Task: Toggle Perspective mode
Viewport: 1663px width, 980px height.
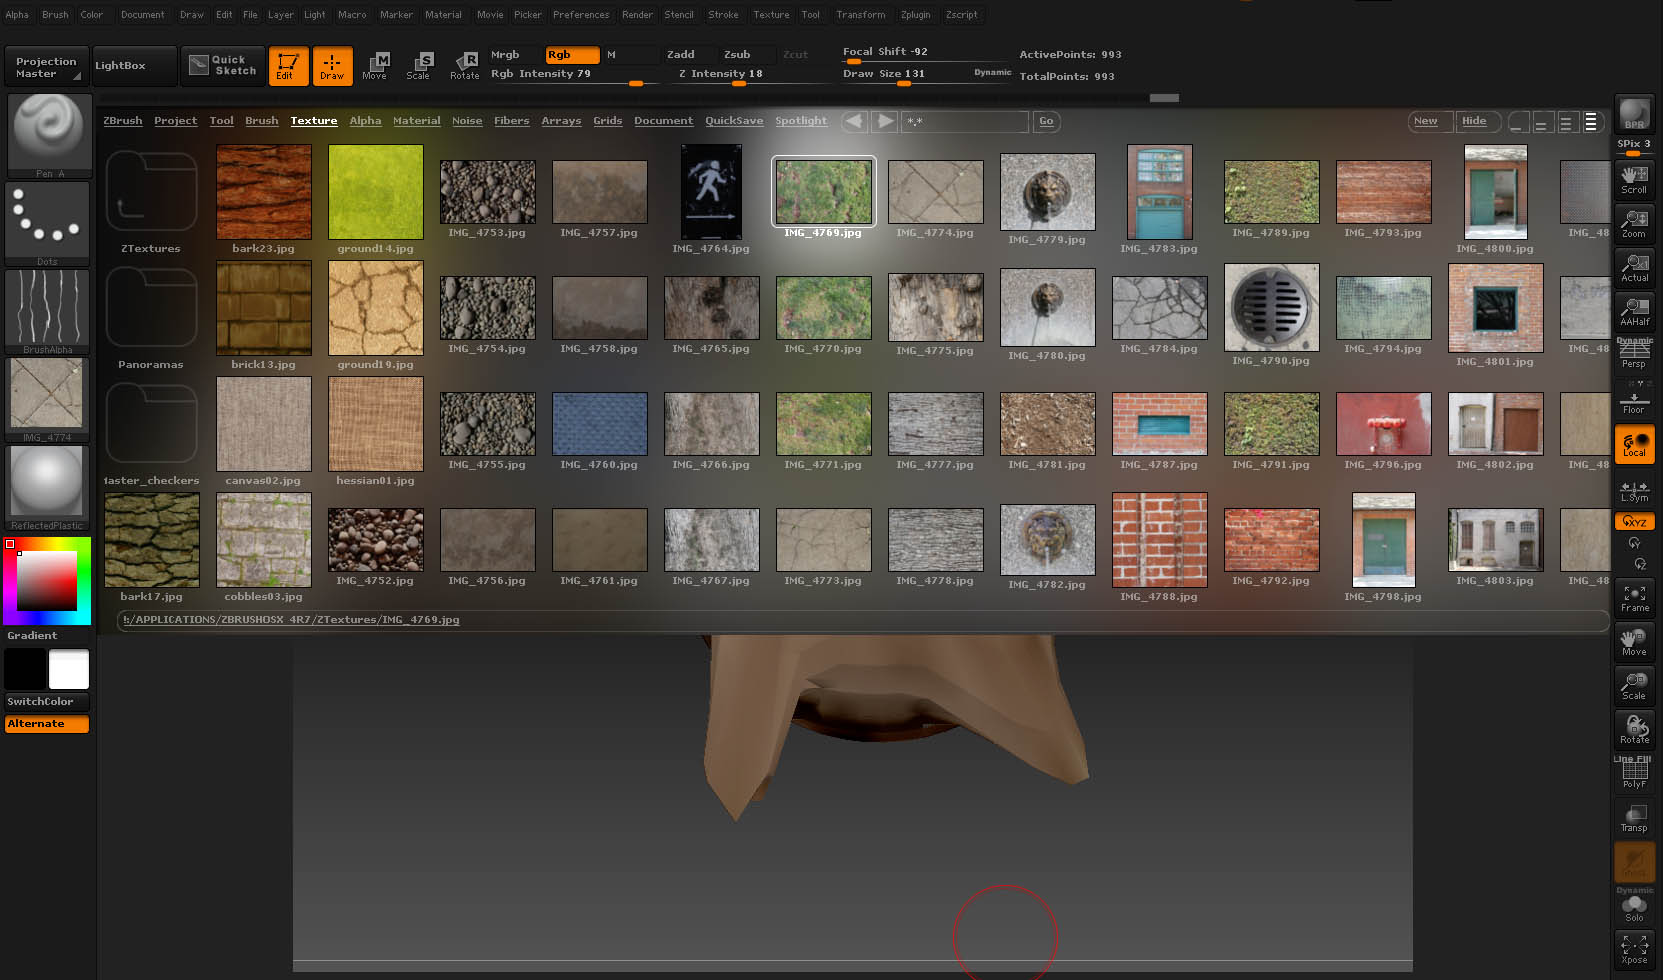Action: pos(1634,355)
